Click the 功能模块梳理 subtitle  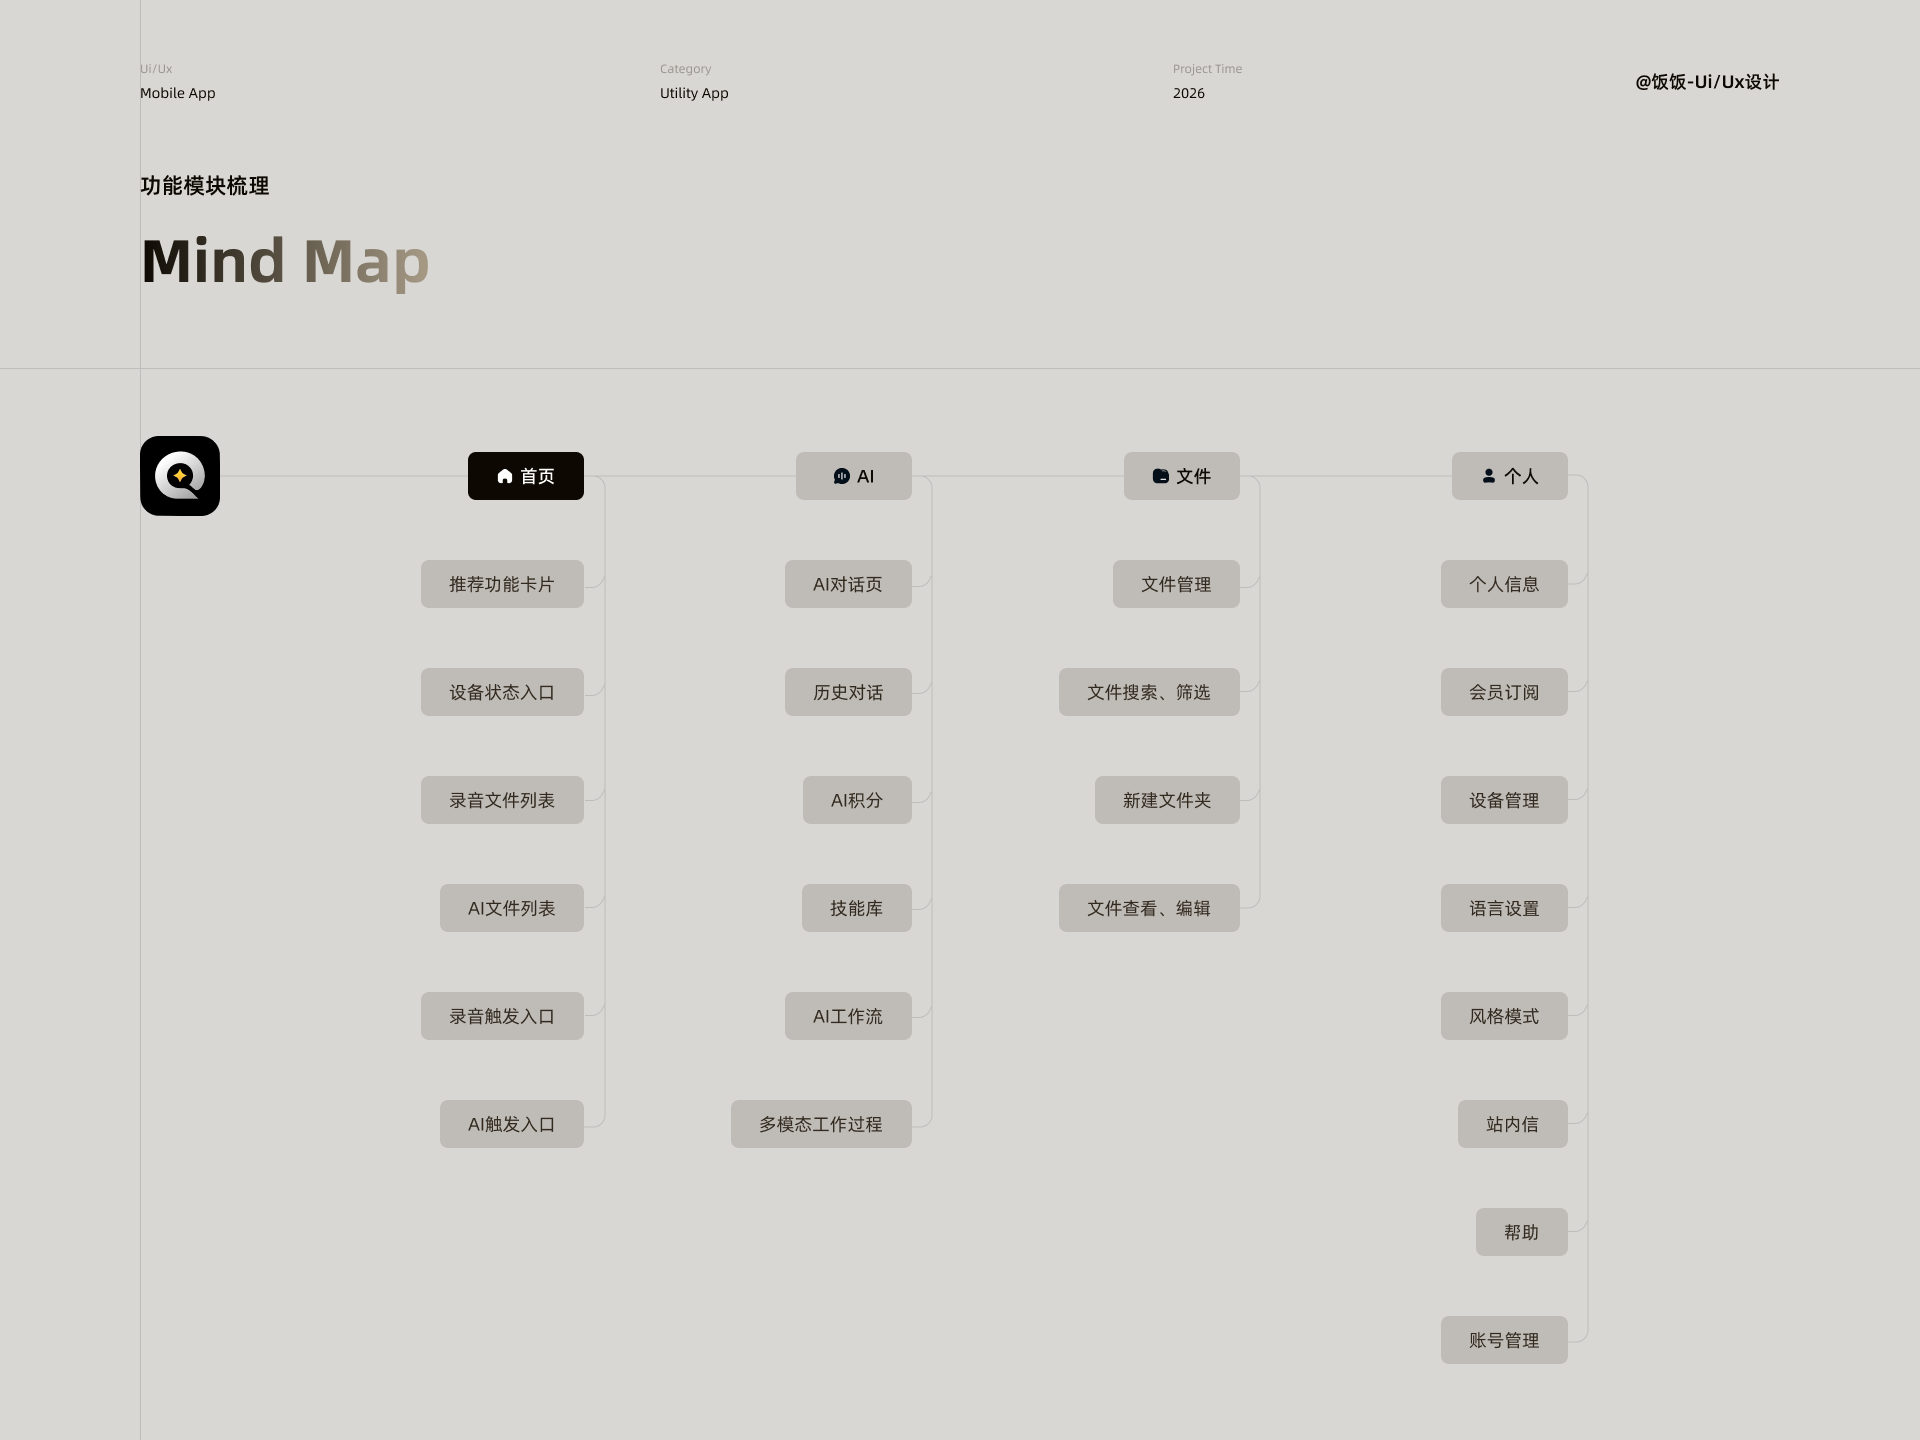(x=205, y=186)
